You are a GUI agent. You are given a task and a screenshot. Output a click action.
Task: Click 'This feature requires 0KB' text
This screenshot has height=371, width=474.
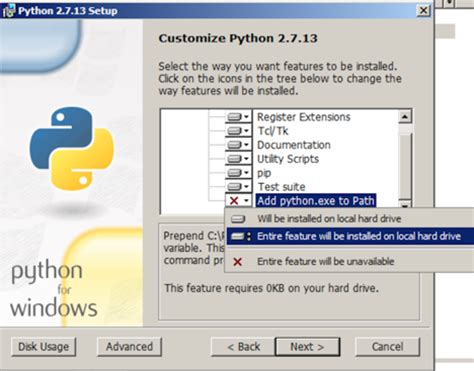[x=272, y=288]
